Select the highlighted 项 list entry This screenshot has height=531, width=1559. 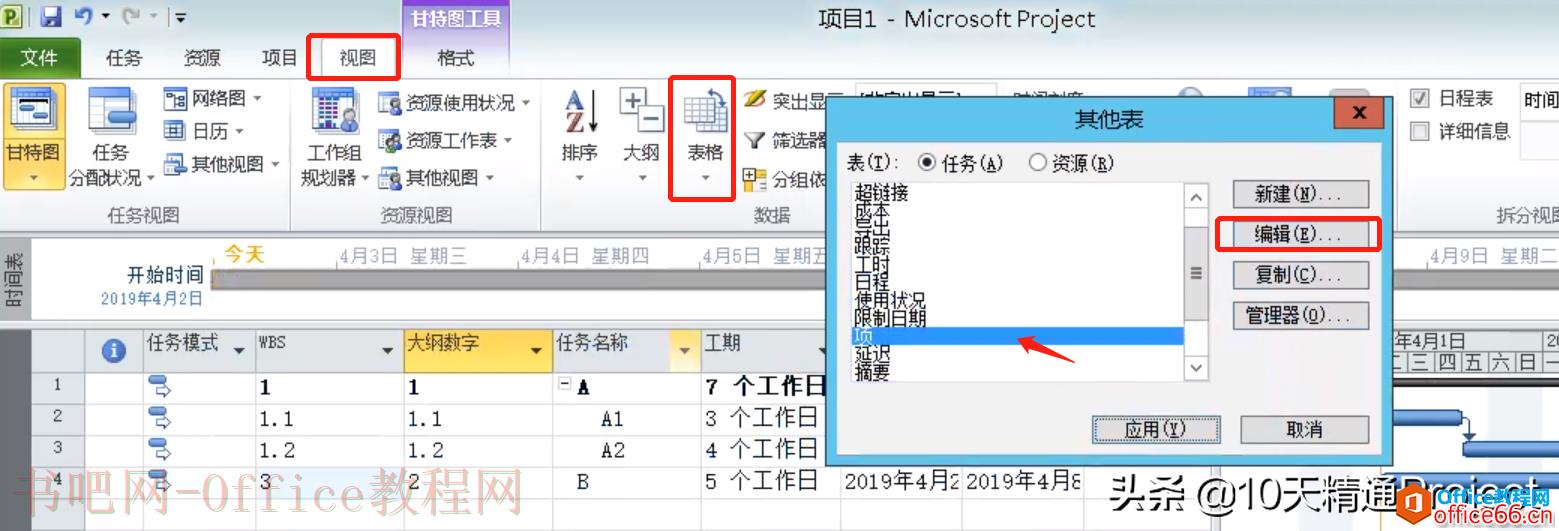(1016, 336)
